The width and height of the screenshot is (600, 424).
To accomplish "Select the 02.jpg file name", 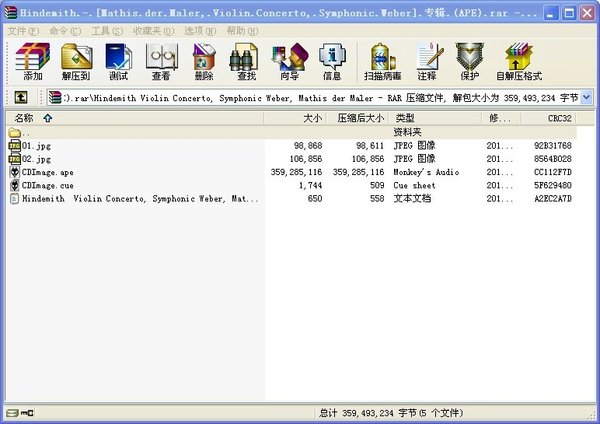I will tap(36, 159).
